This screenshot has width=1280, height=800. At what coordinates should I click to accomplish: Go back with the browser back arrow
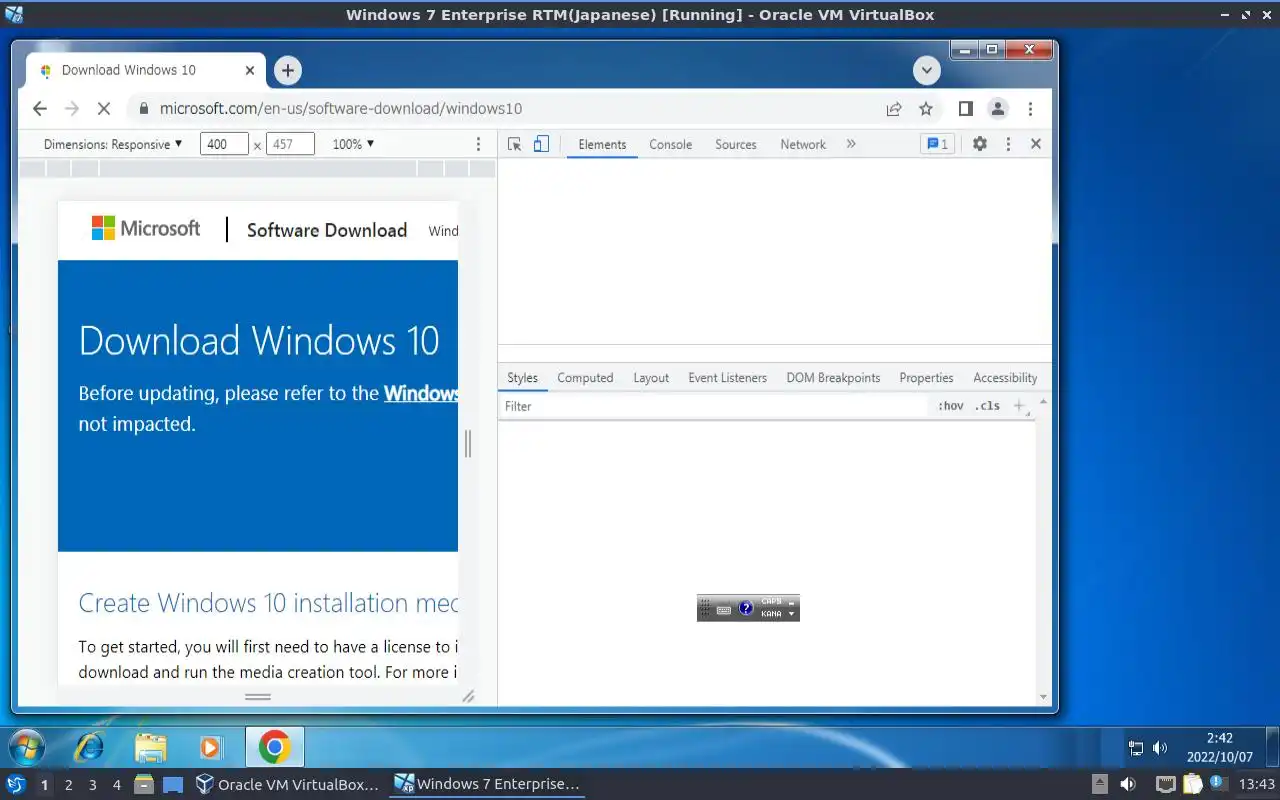(x=40, y=109)
